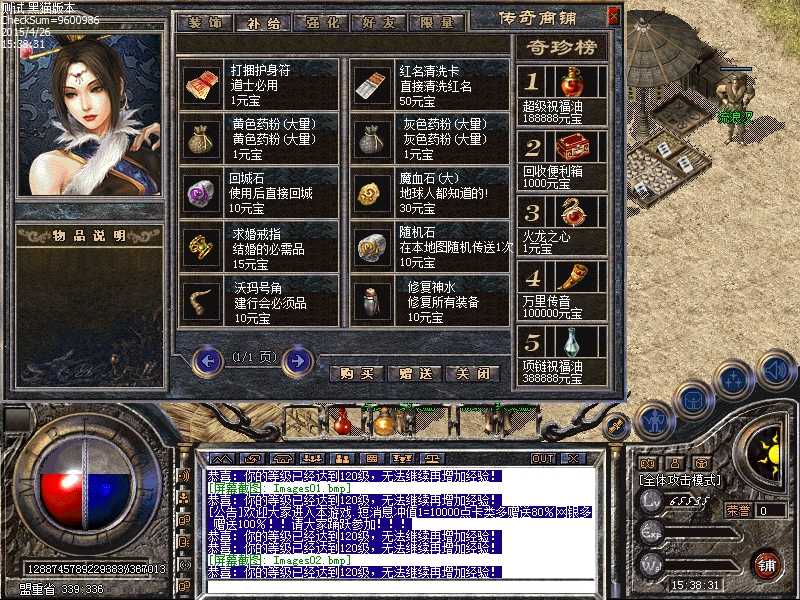Select the 黄色药粉(大量) pouch icon
Image resolution: width=800 pixels, height=600 pixels.
[x=201, y=139]
